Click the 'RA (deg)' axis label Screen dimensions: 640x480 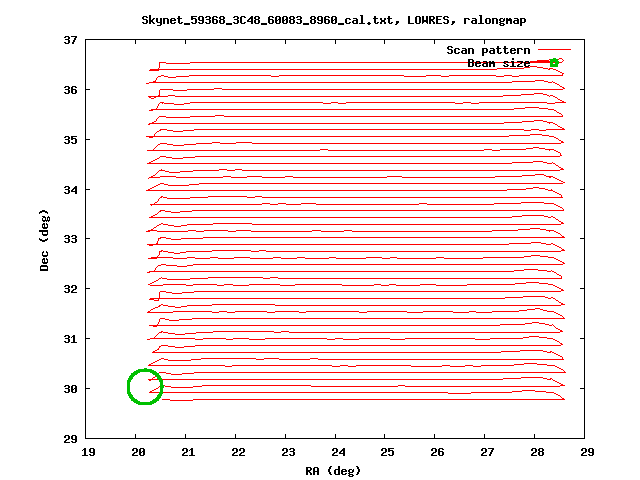(333, 471)
